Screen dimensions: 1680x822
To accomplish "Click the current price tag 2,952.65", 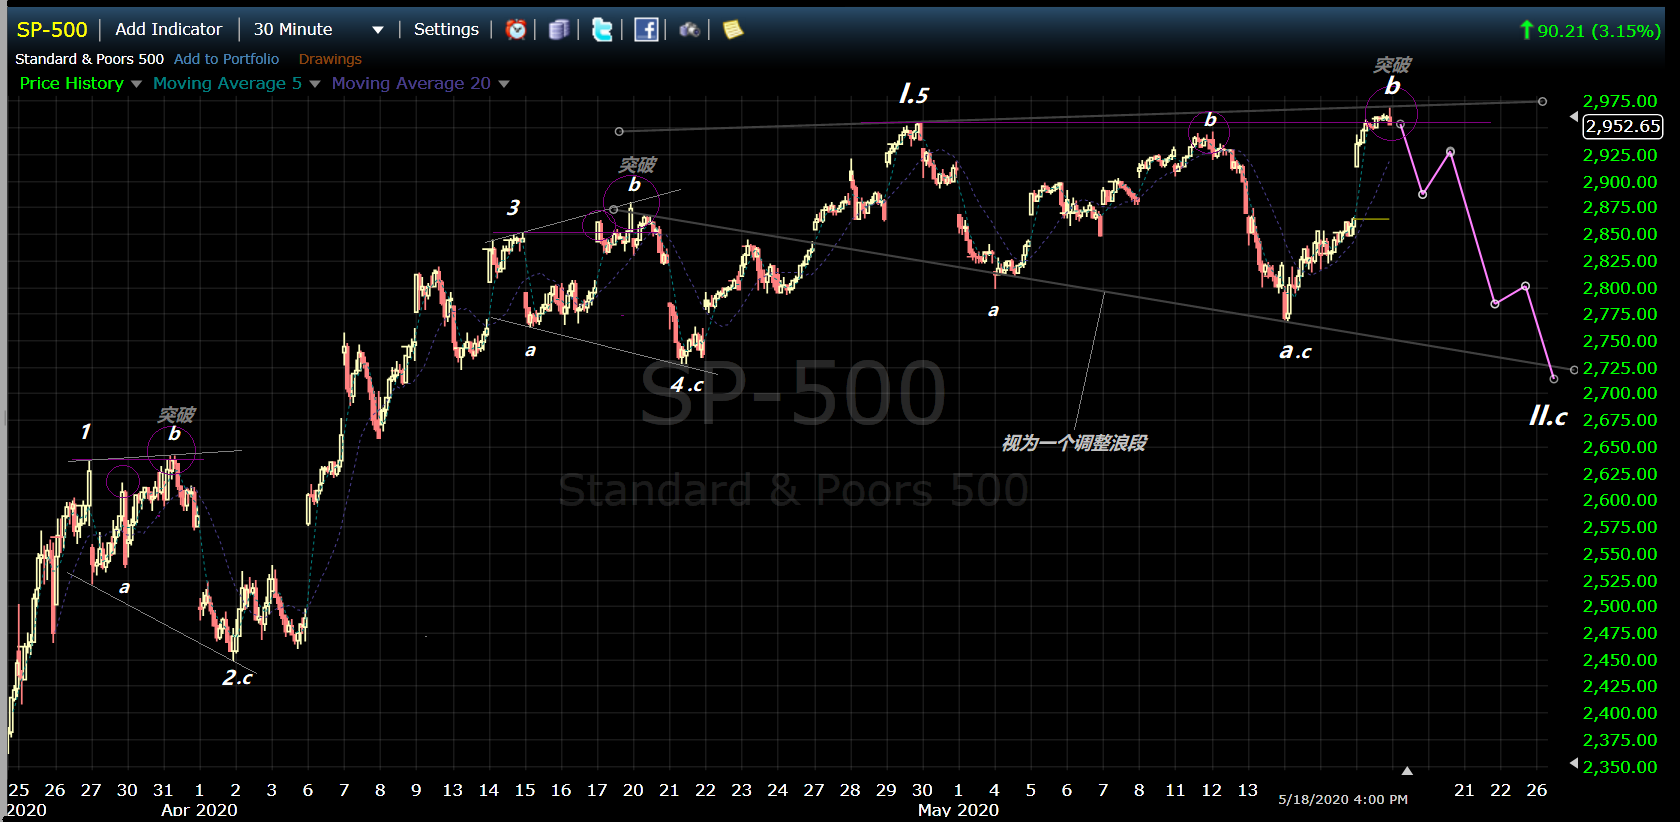I will 1623,126.
